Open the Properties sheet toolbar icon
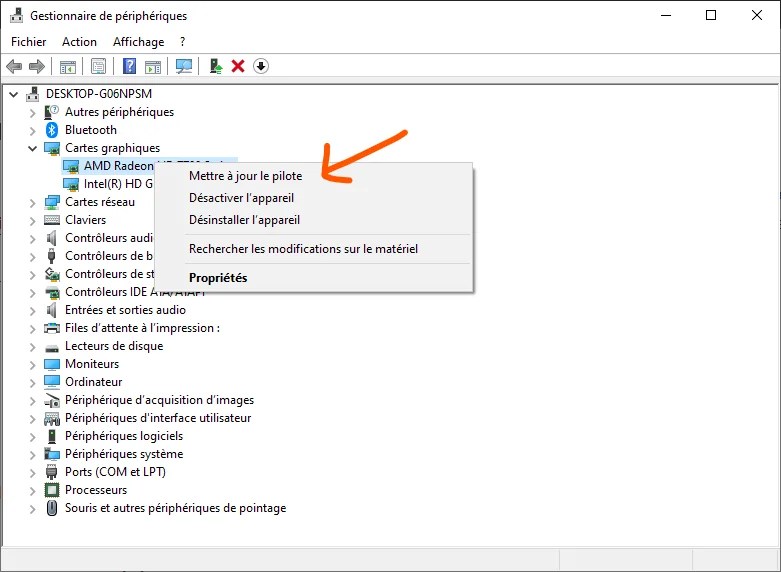The height and width of the screenshot is (572, 781). coord(98,66)
